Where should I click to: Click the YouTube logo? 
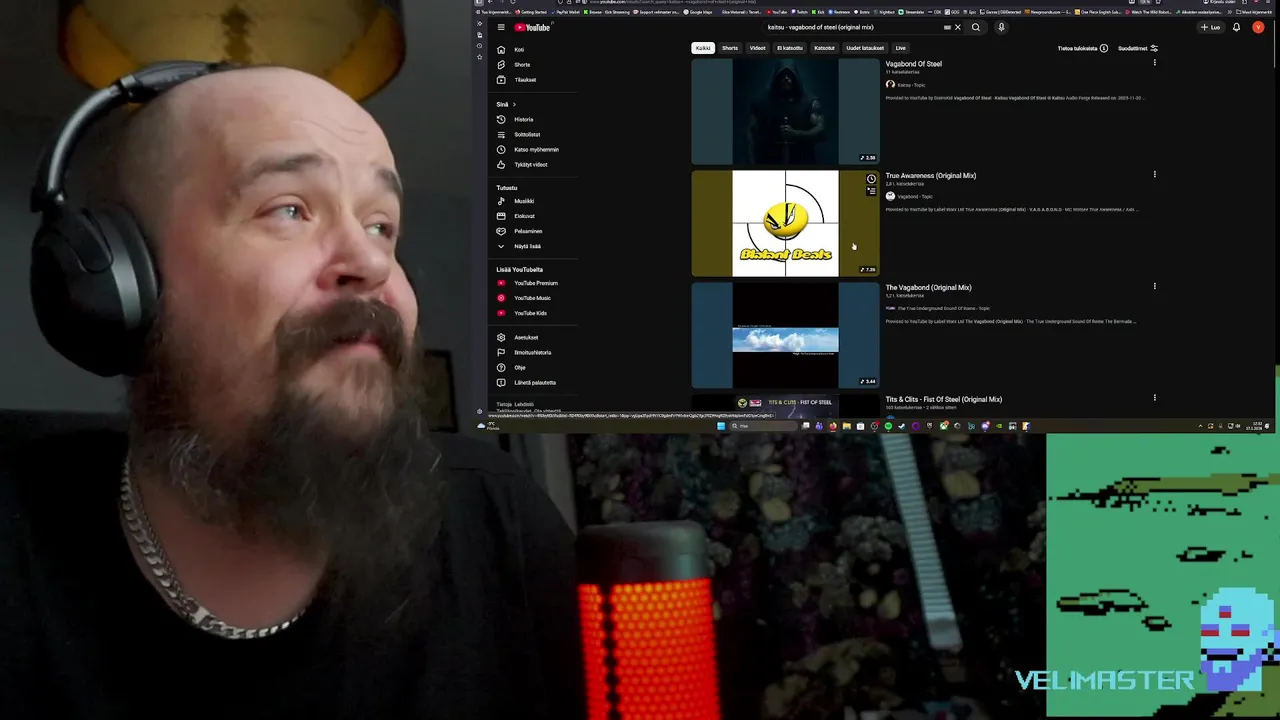tap(532, 27)
